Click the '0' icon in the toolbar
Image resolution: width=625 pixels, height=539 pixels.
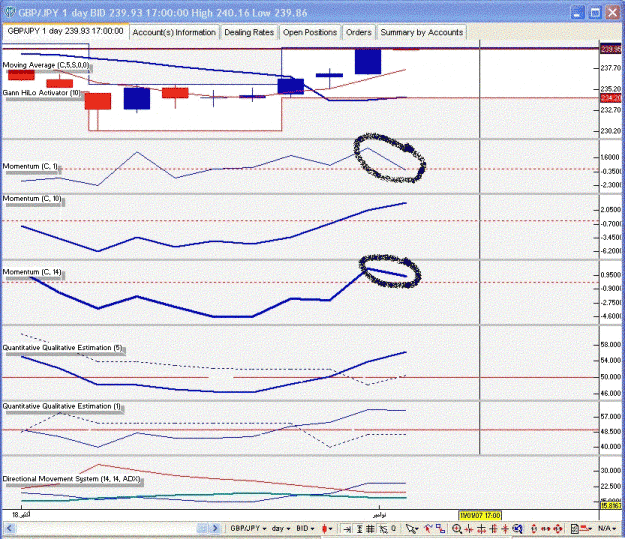[x=393, y=528]
